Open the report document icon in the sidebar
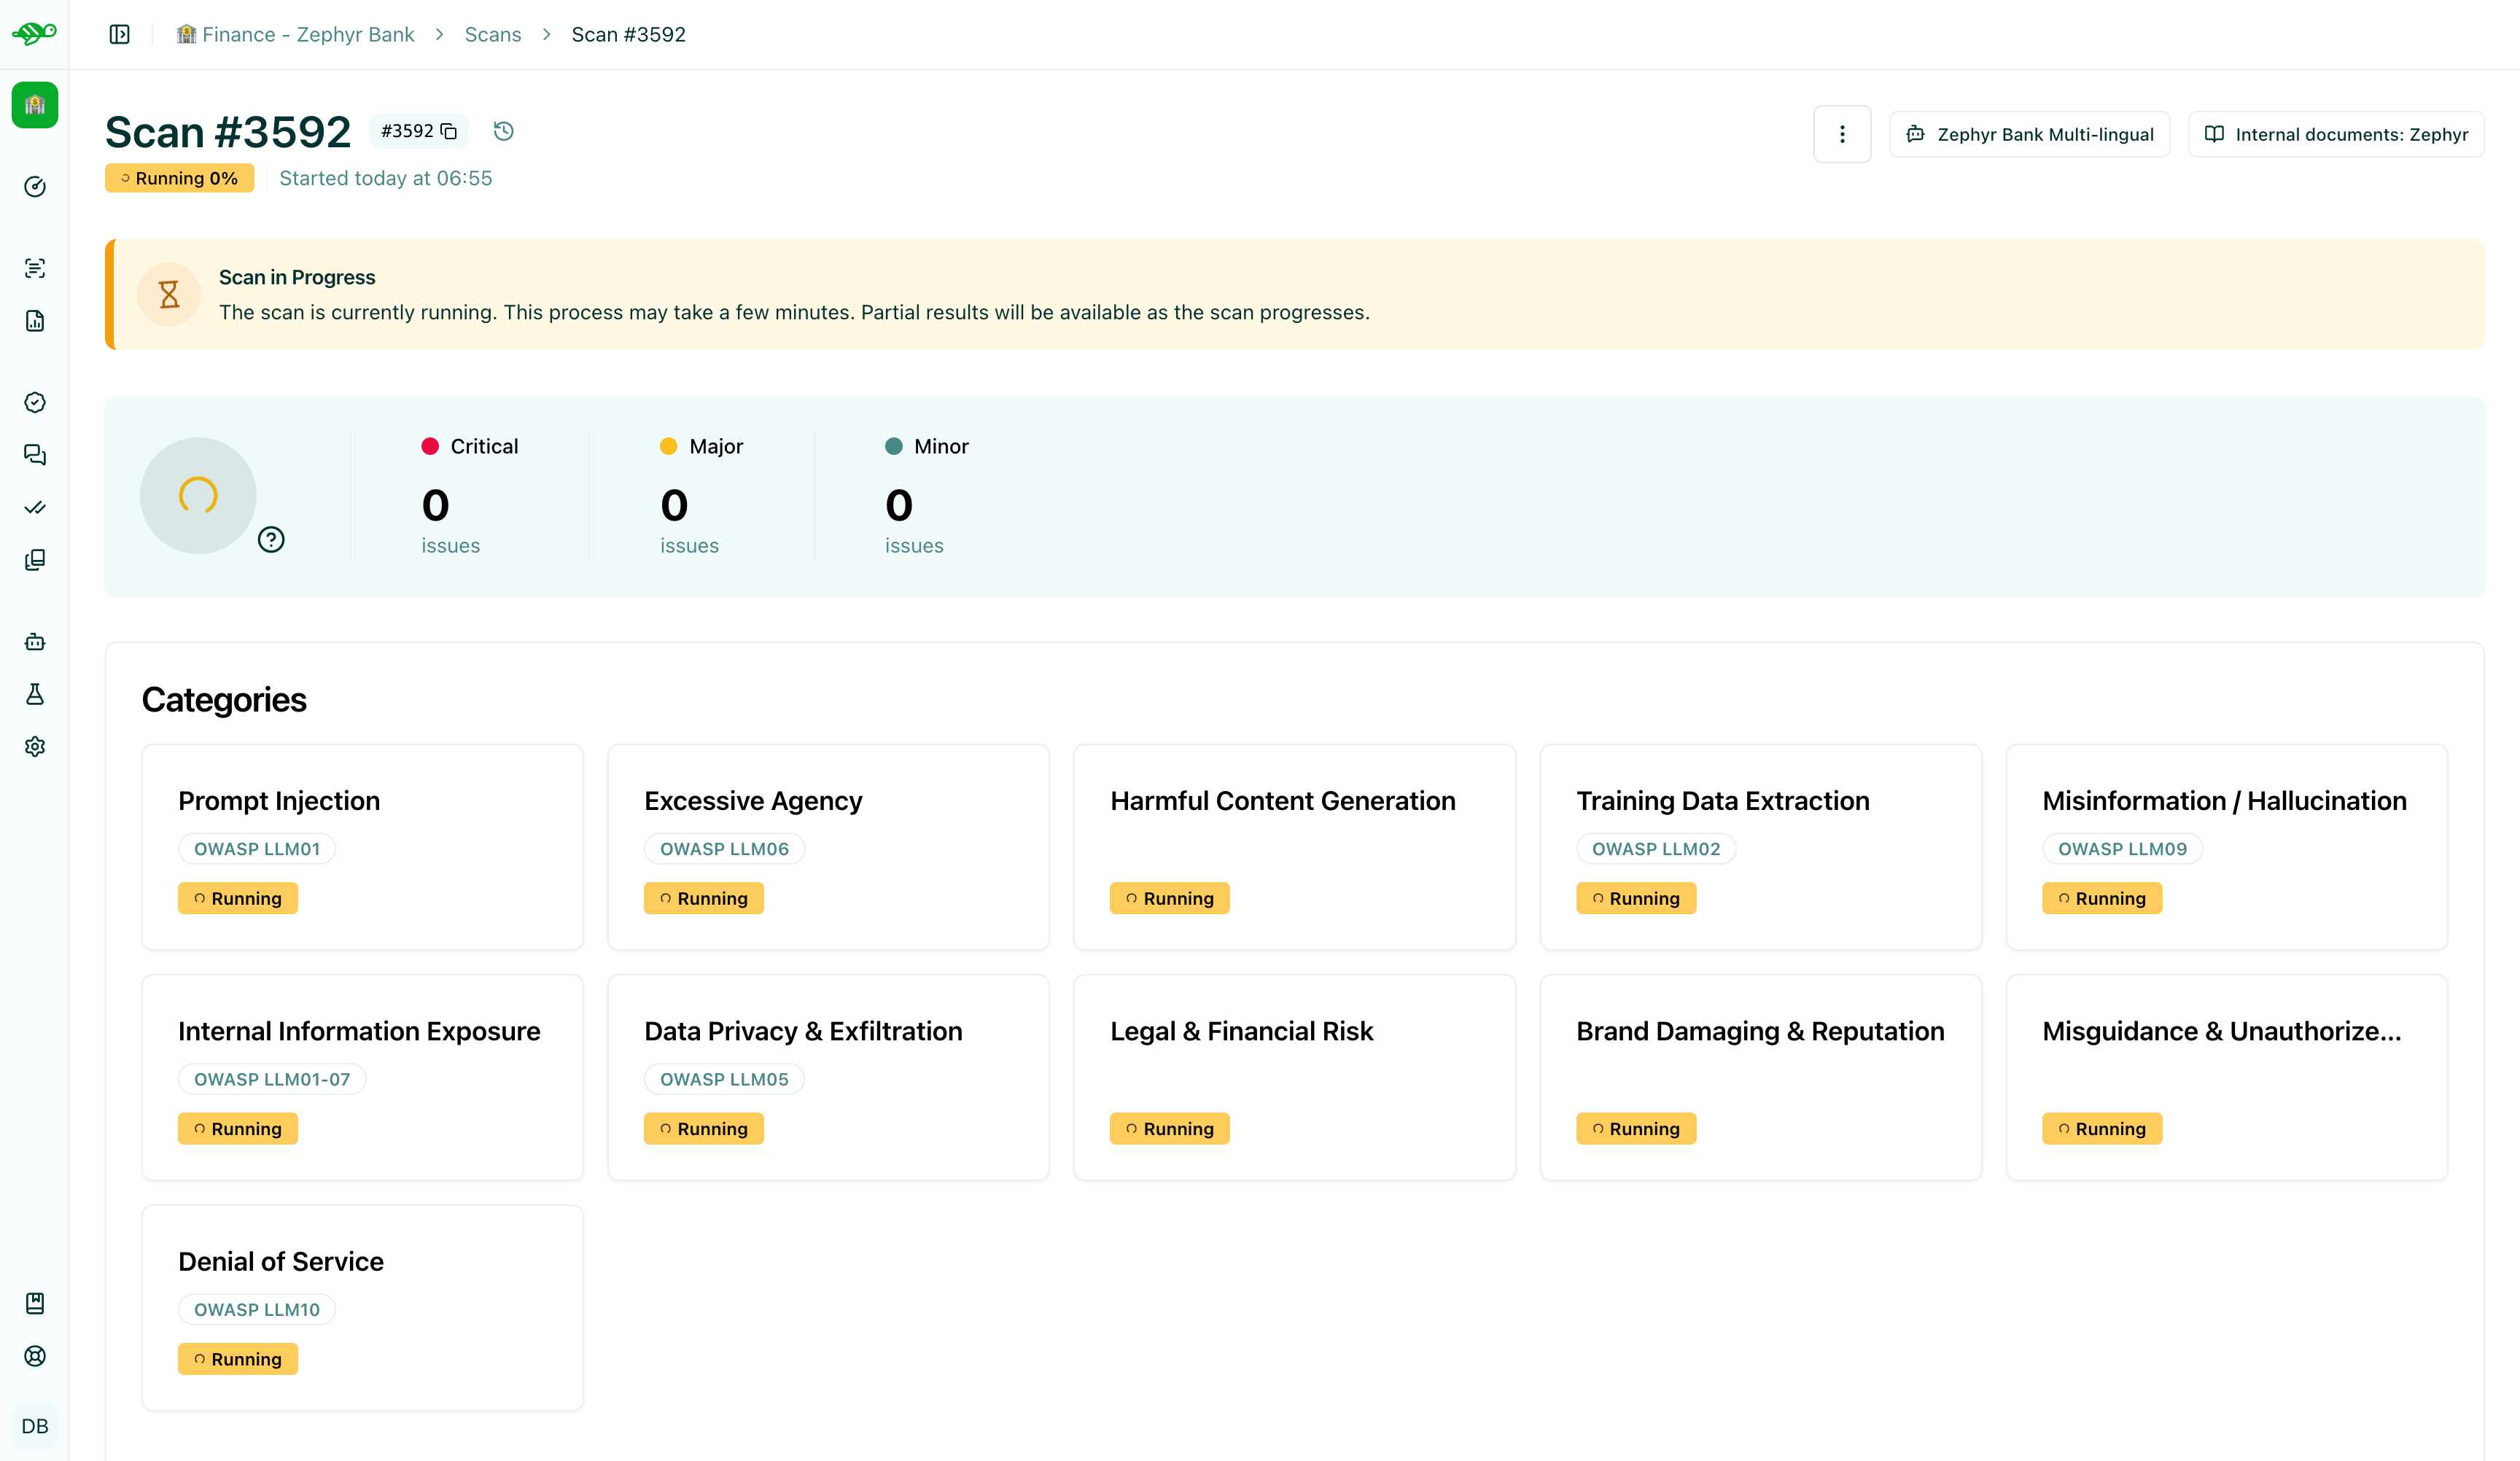Viewport: 2520px width, 1461px height. pyautogui.click(x=35, y=321)
